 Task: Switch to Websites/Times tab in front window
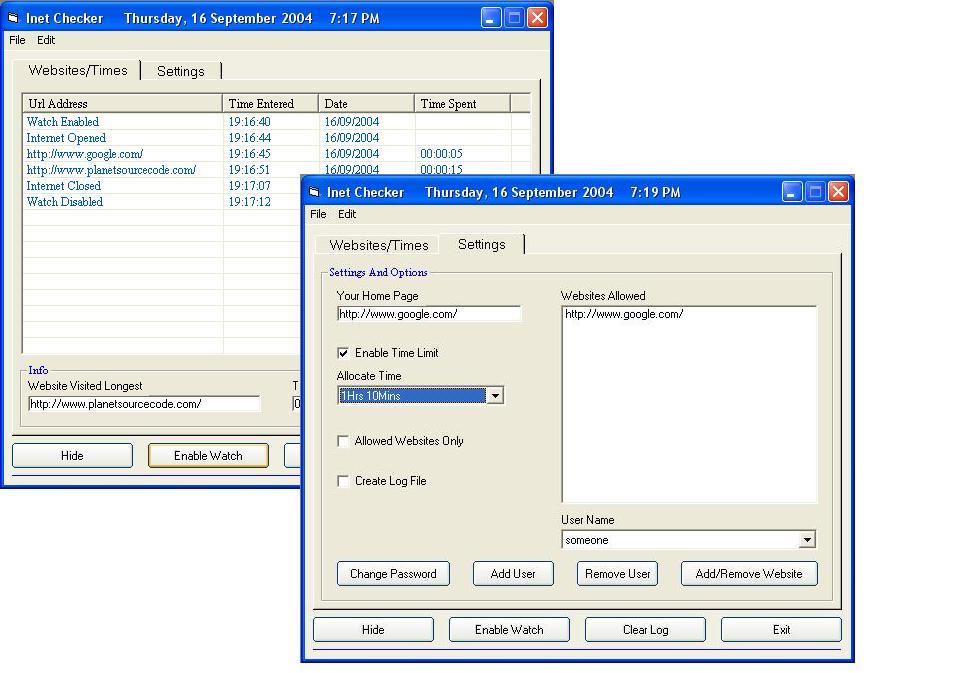pyautogui.click(x=378, y=245)
